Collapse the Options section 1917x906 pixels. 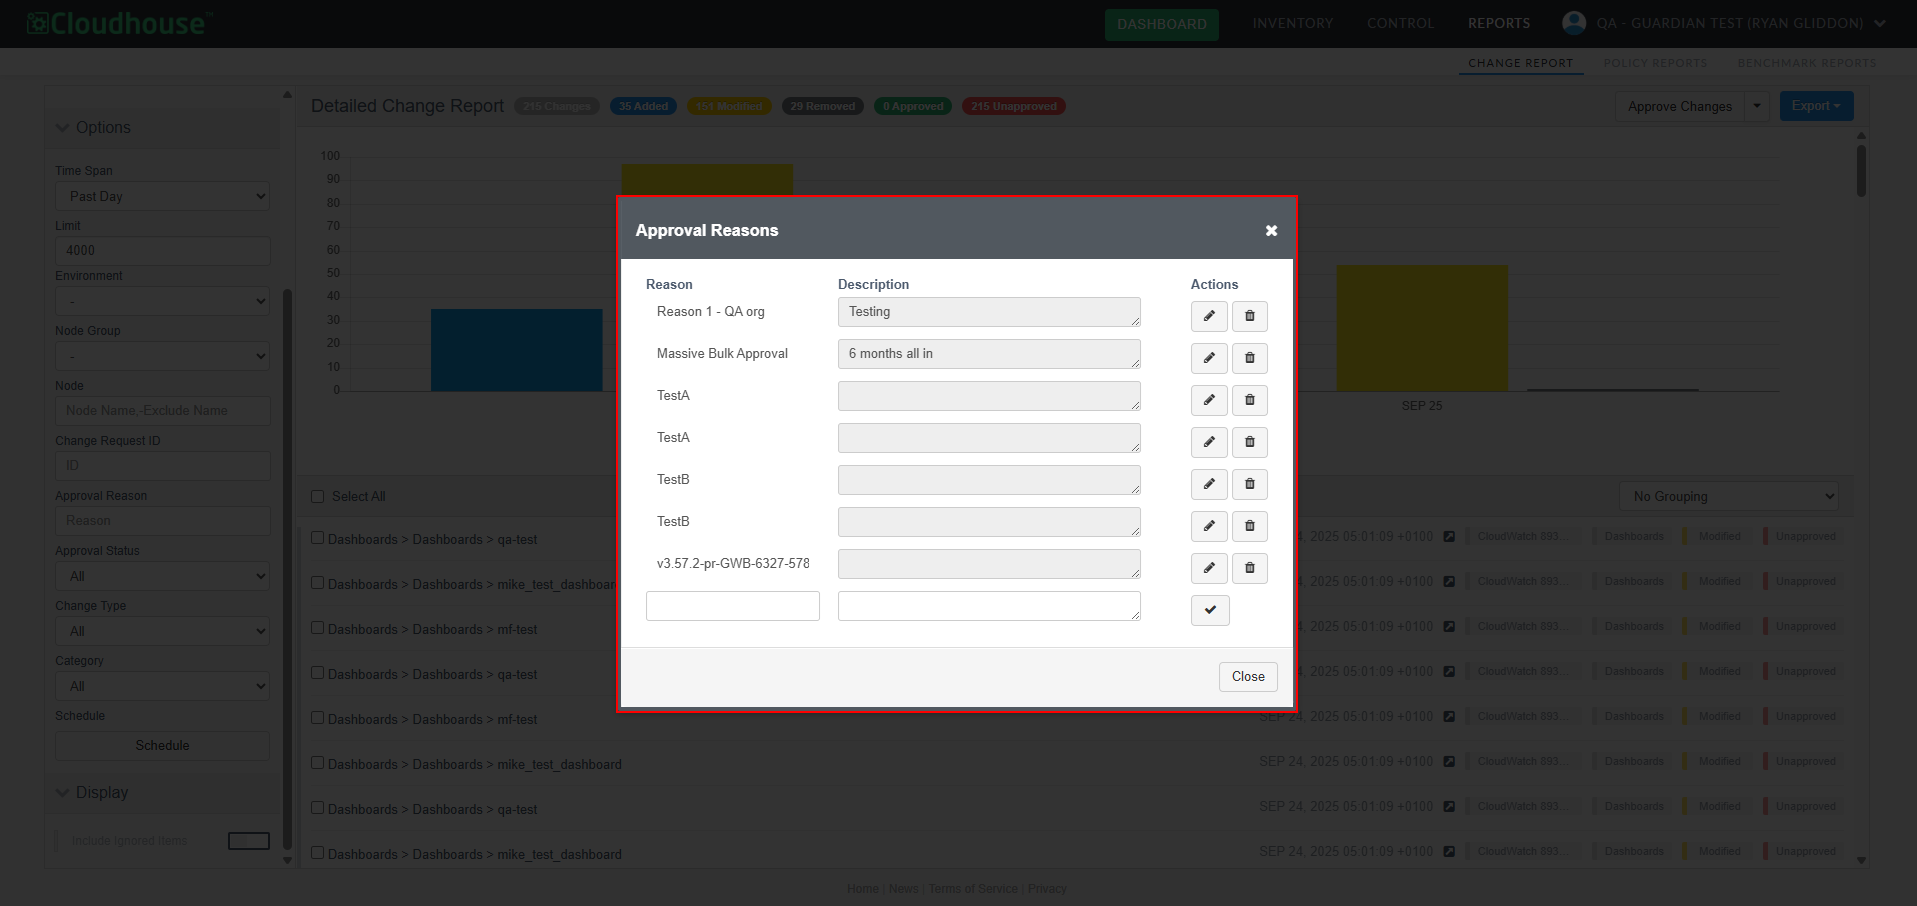64,128
